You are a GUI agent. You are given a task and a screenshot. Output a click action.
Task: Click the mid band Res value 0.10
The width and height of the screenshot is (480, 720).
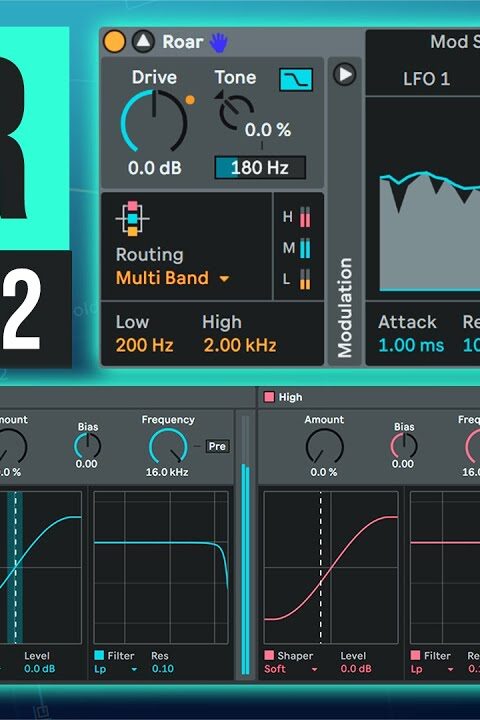click(x=163, y=669)
